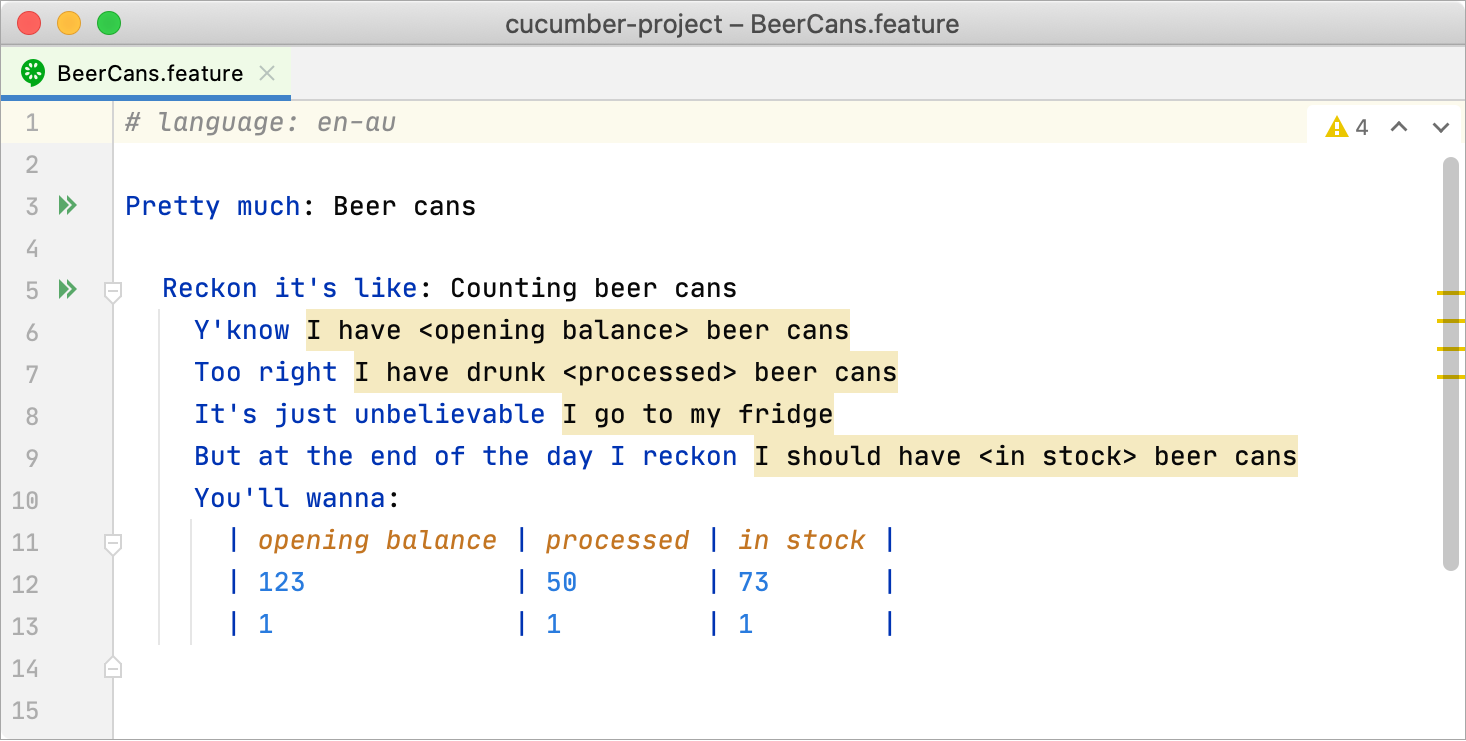
Task: Click the Cucumber logo on the file tab
Action: [x=33, y=72]
